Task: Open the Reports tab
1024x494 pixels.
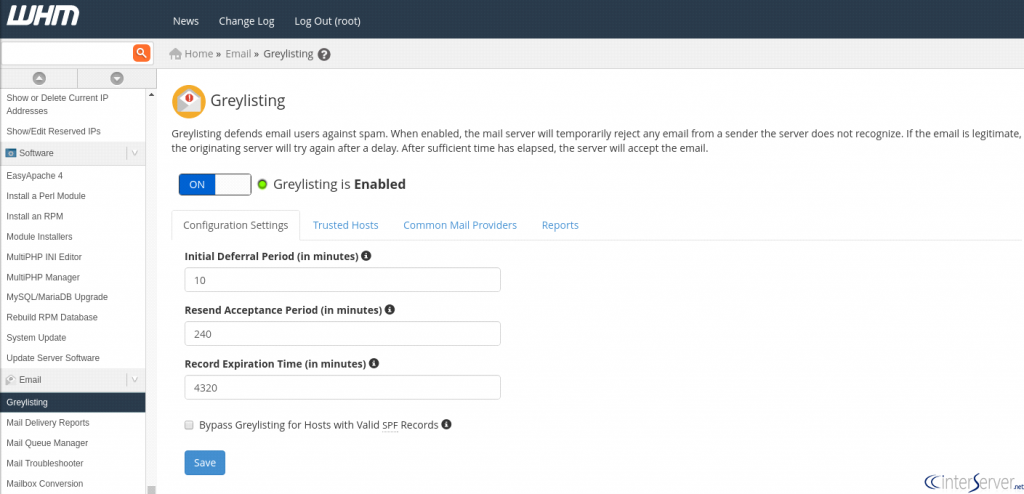Action: point(560,225)
